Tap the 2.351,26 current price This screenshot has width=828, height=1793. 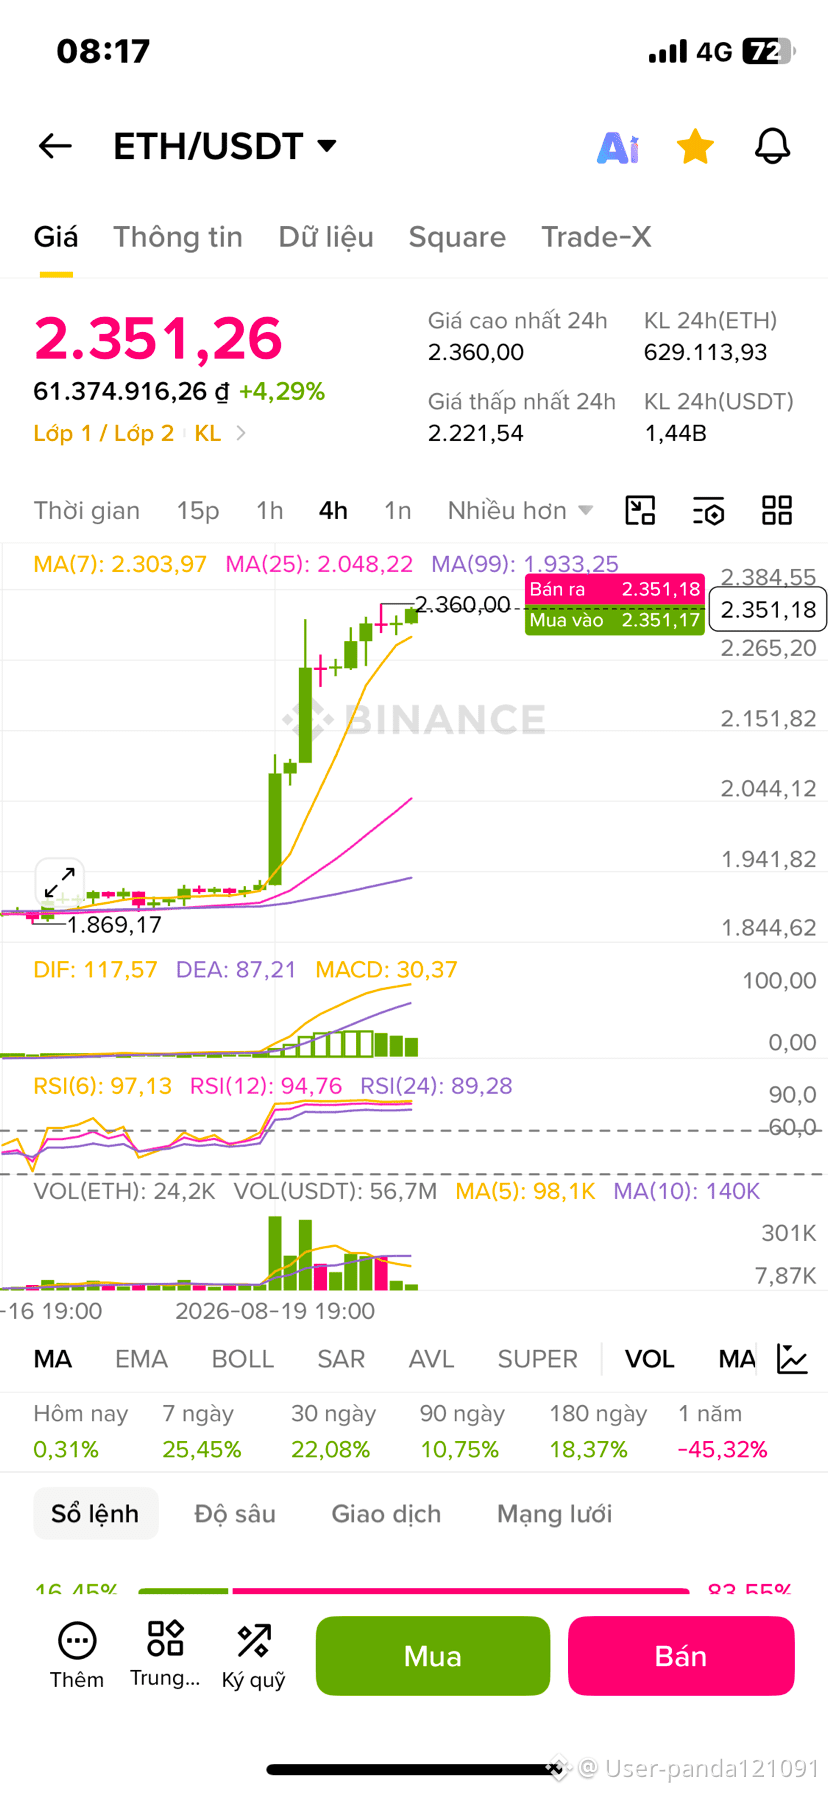158,339
